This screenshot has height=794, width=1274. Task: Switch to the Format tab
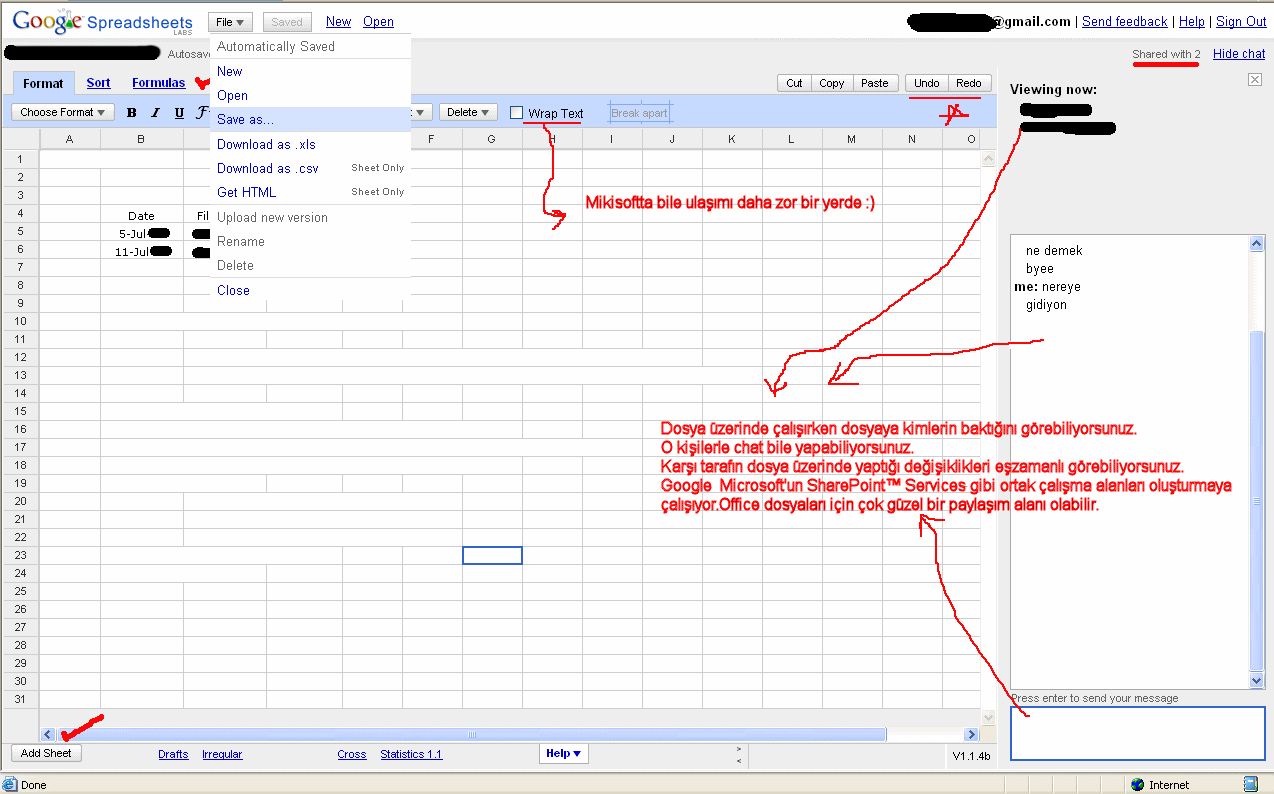43,84
